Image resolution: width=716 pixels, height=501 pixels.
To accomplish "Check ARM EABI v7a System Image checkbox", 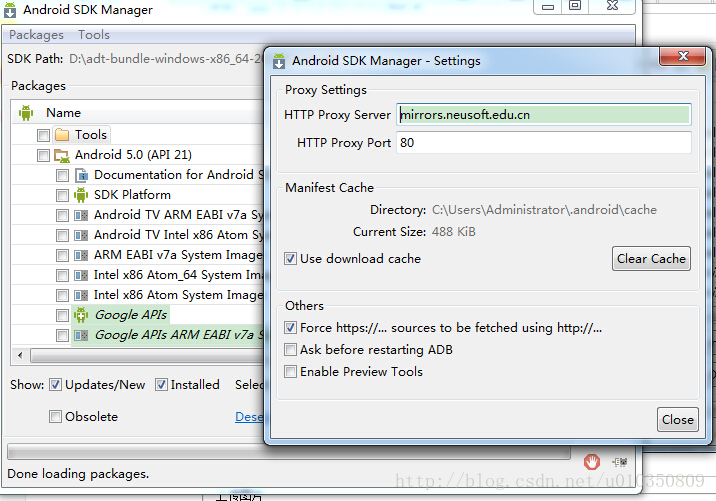I will pos(63,256).
